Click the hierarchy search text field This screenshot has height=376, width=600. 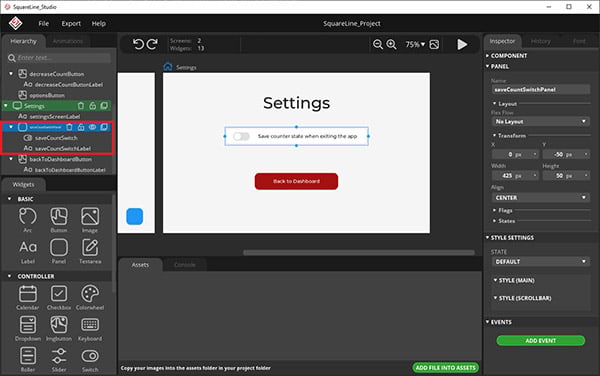[64, 58]
